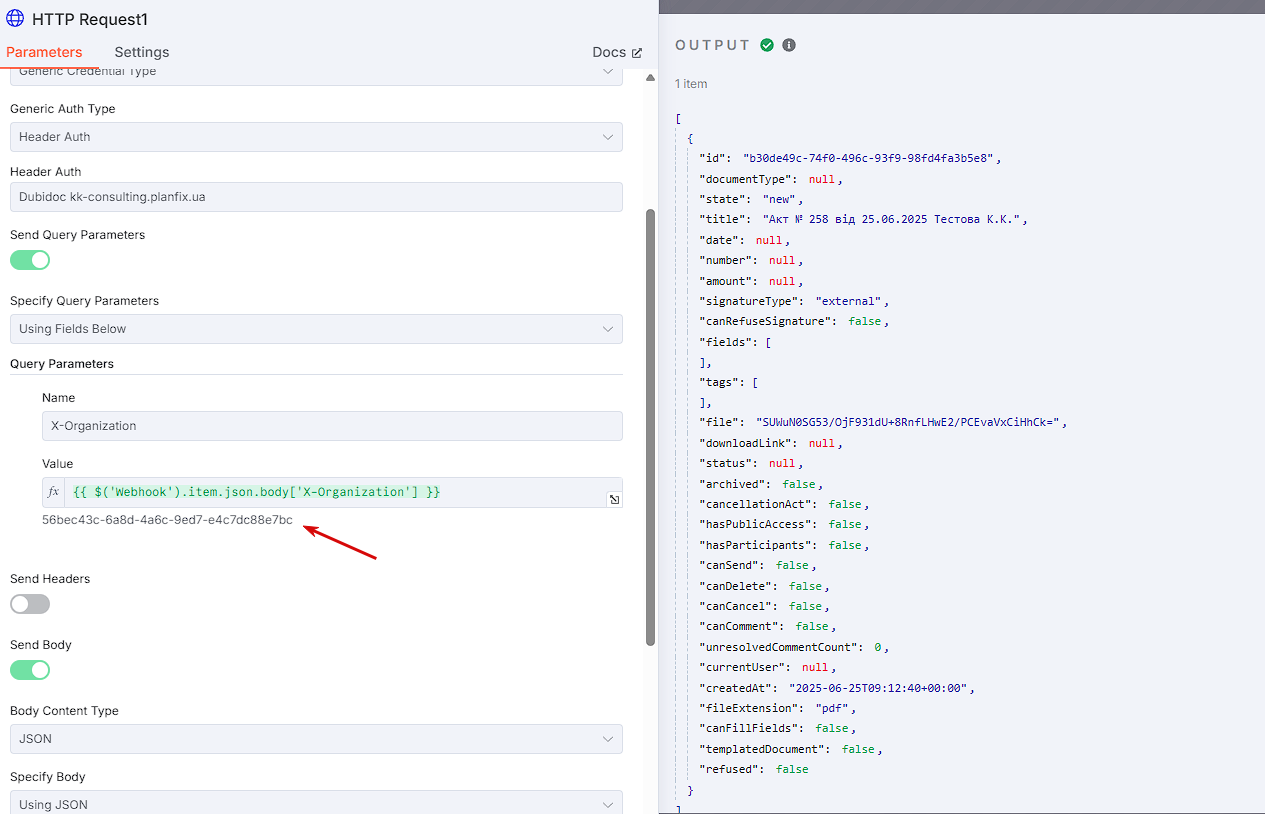This screenshot has width=1265, height=814.
Task: Switch to the Settings tab
Action: coord(142,52)
